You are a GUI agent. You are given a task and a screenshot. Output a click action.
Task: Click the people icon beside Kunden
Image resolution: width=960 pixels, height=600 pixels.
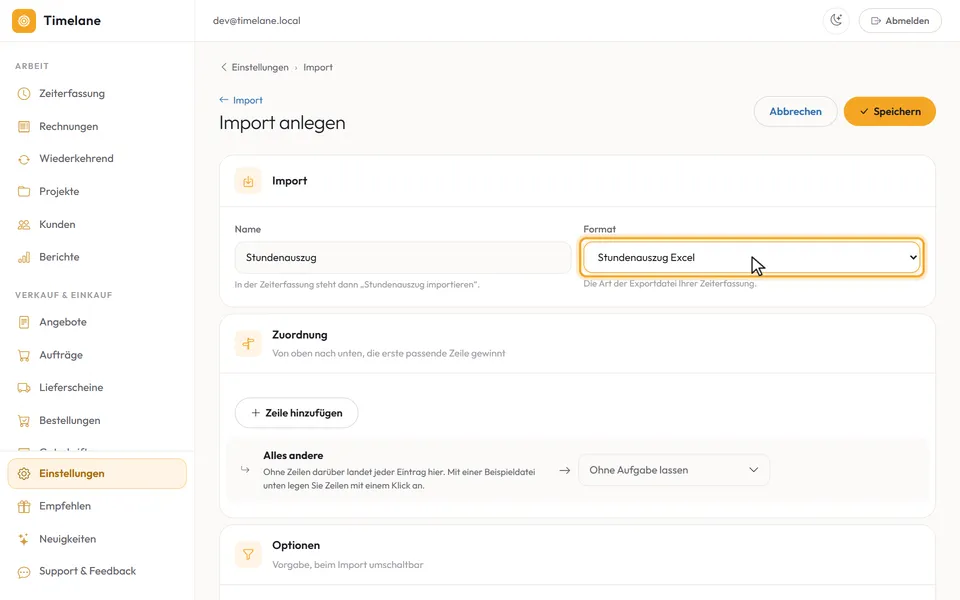click(x=24, y=225)
